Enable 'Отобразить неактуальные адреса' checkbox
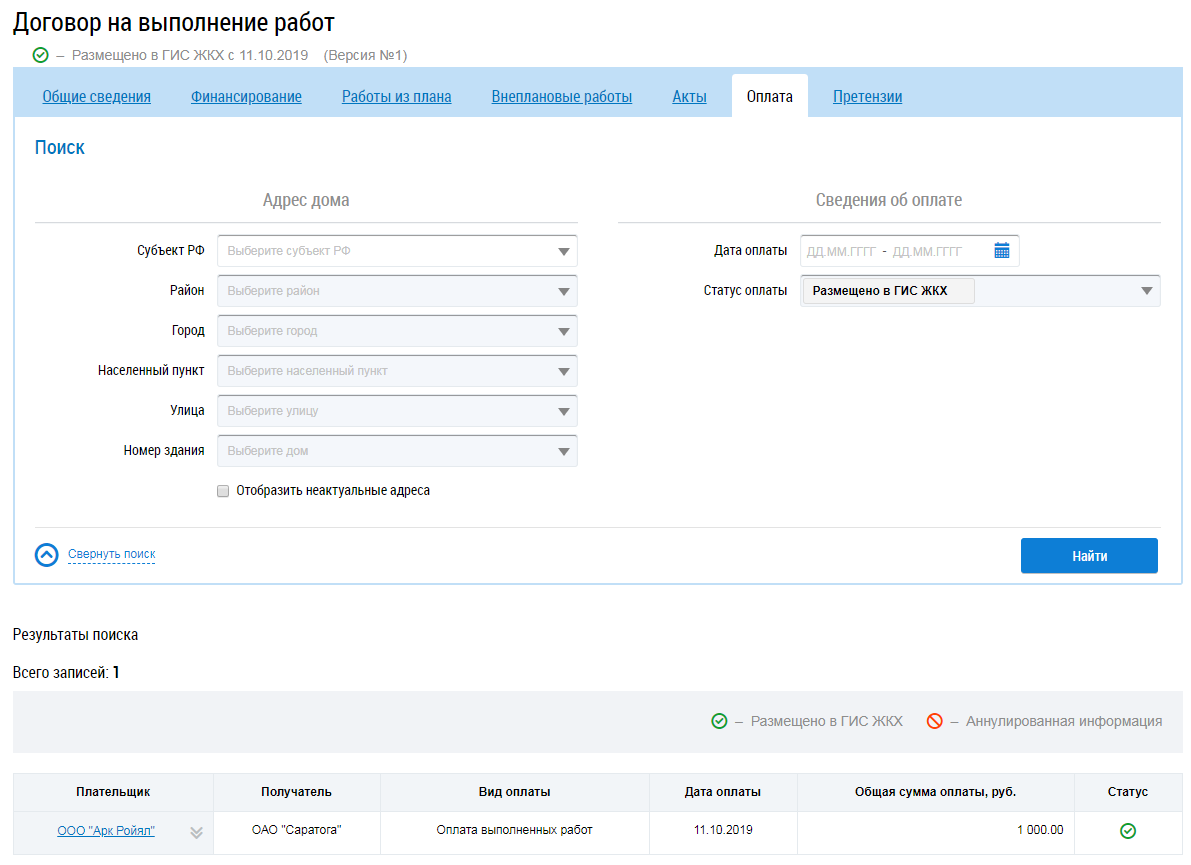 tap(223, 491)
